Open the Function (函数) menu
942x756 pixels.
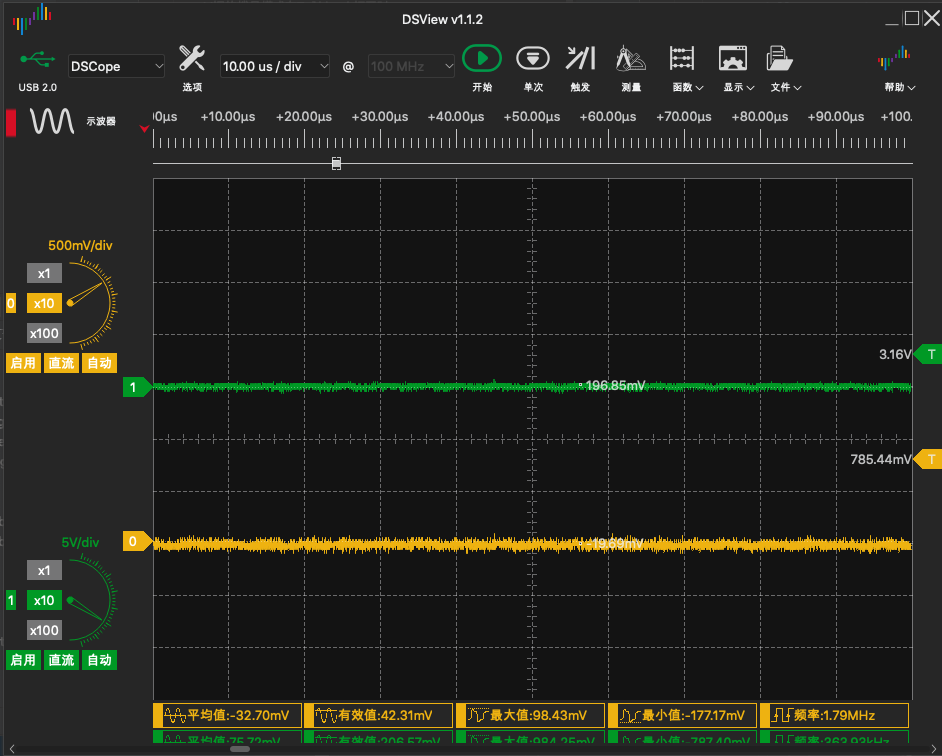coord(687,67)
